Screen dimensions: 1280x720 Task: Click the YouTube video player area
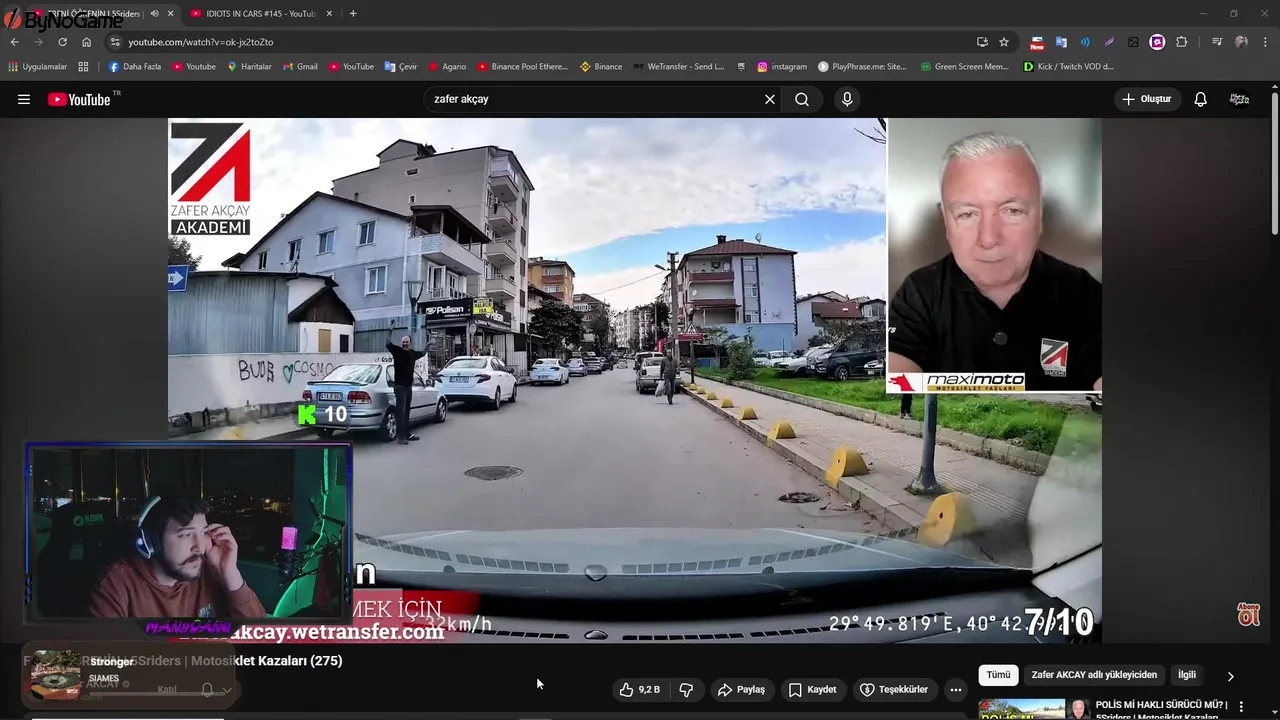tap(635, 380)
